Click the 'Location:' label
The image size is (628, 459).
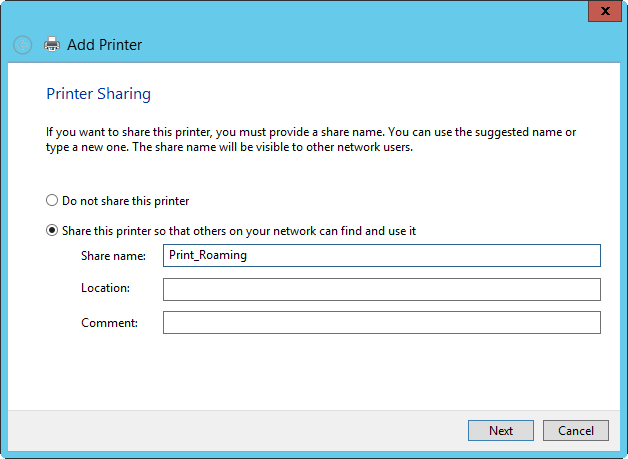click(x=106, y=289)
